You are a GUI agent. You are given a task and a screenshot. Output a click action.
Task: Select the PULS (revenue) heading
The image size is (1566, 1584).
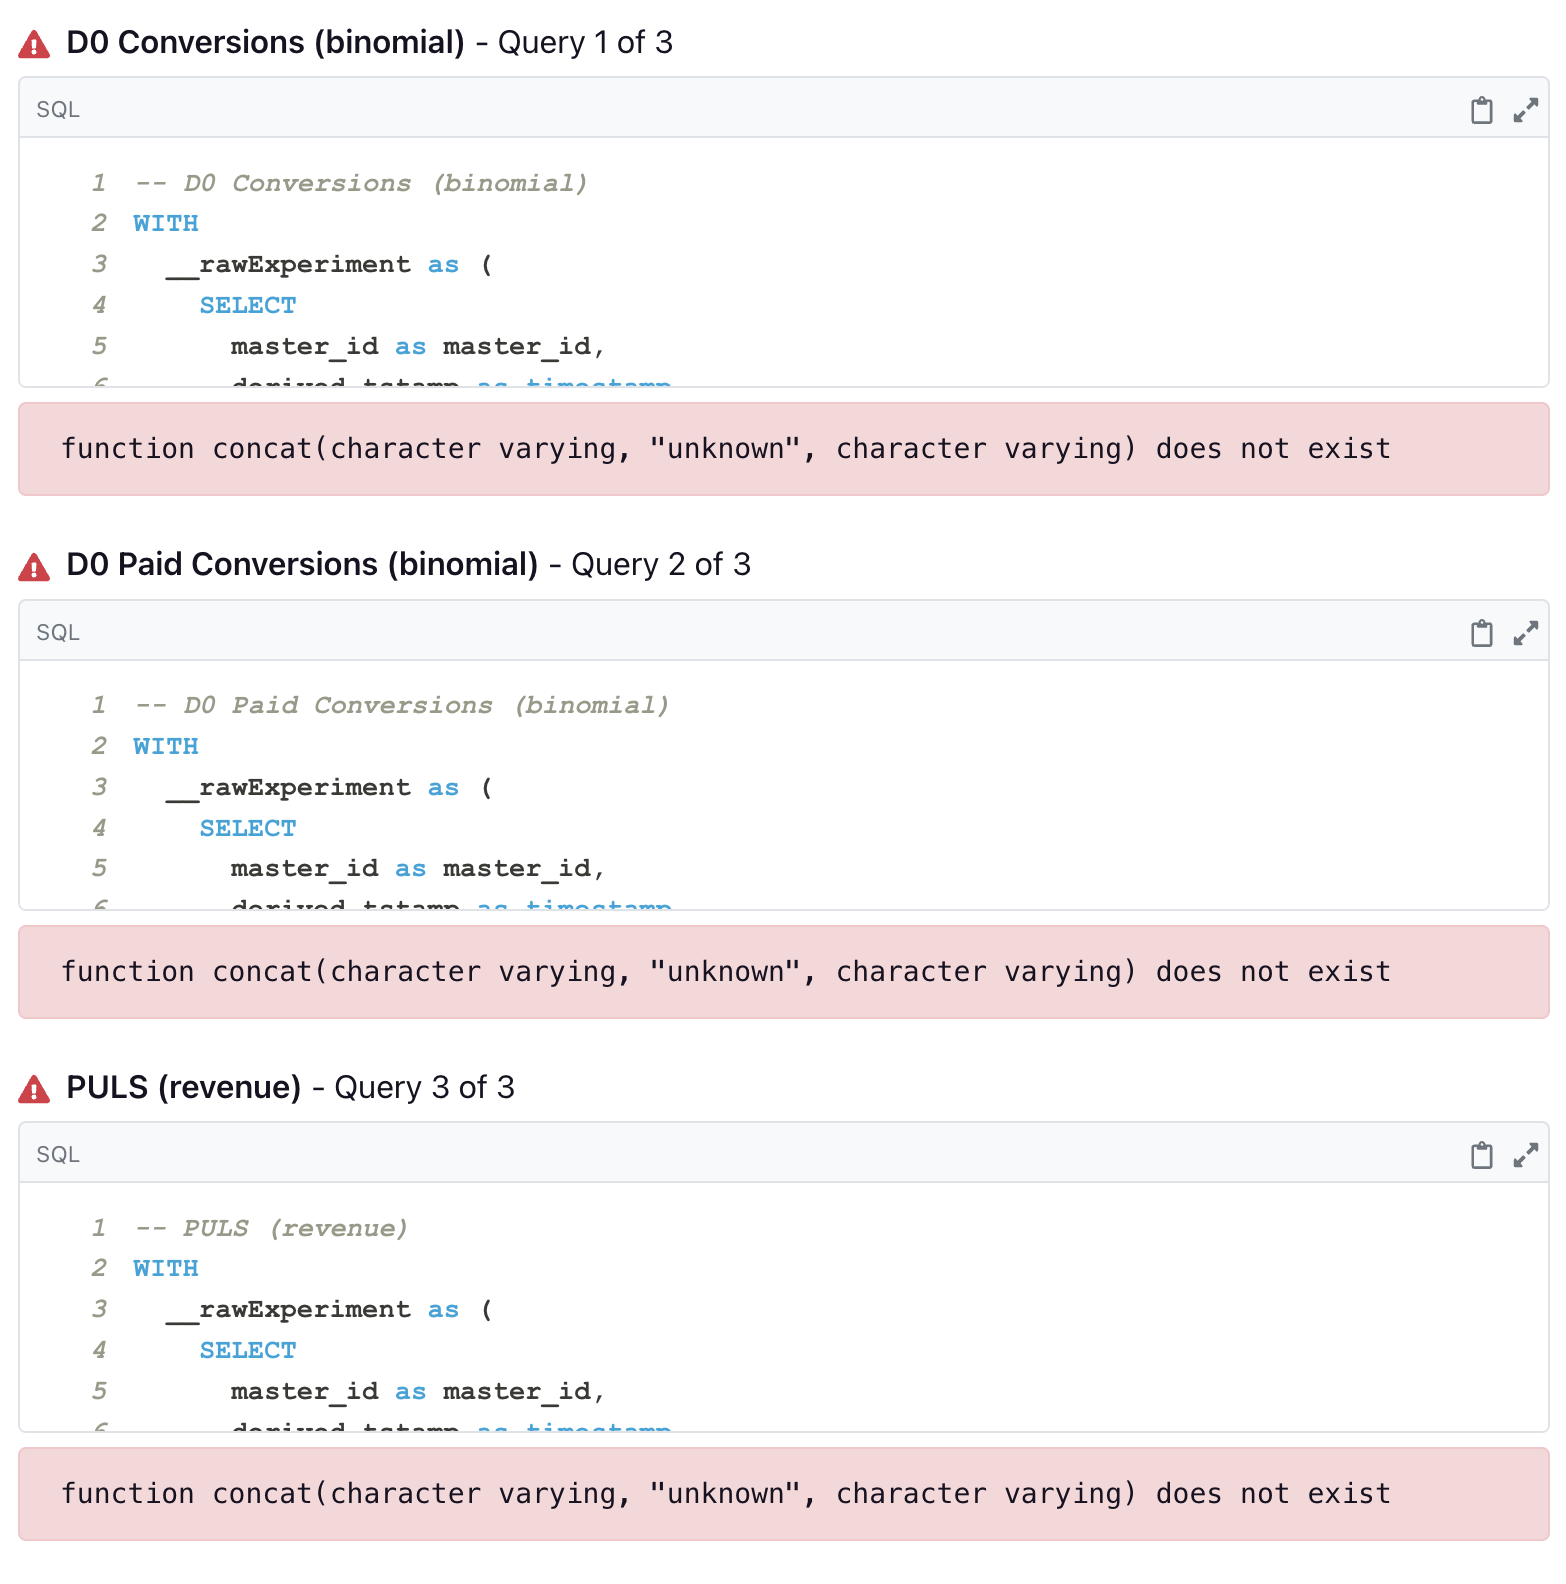coord(185,1087)
